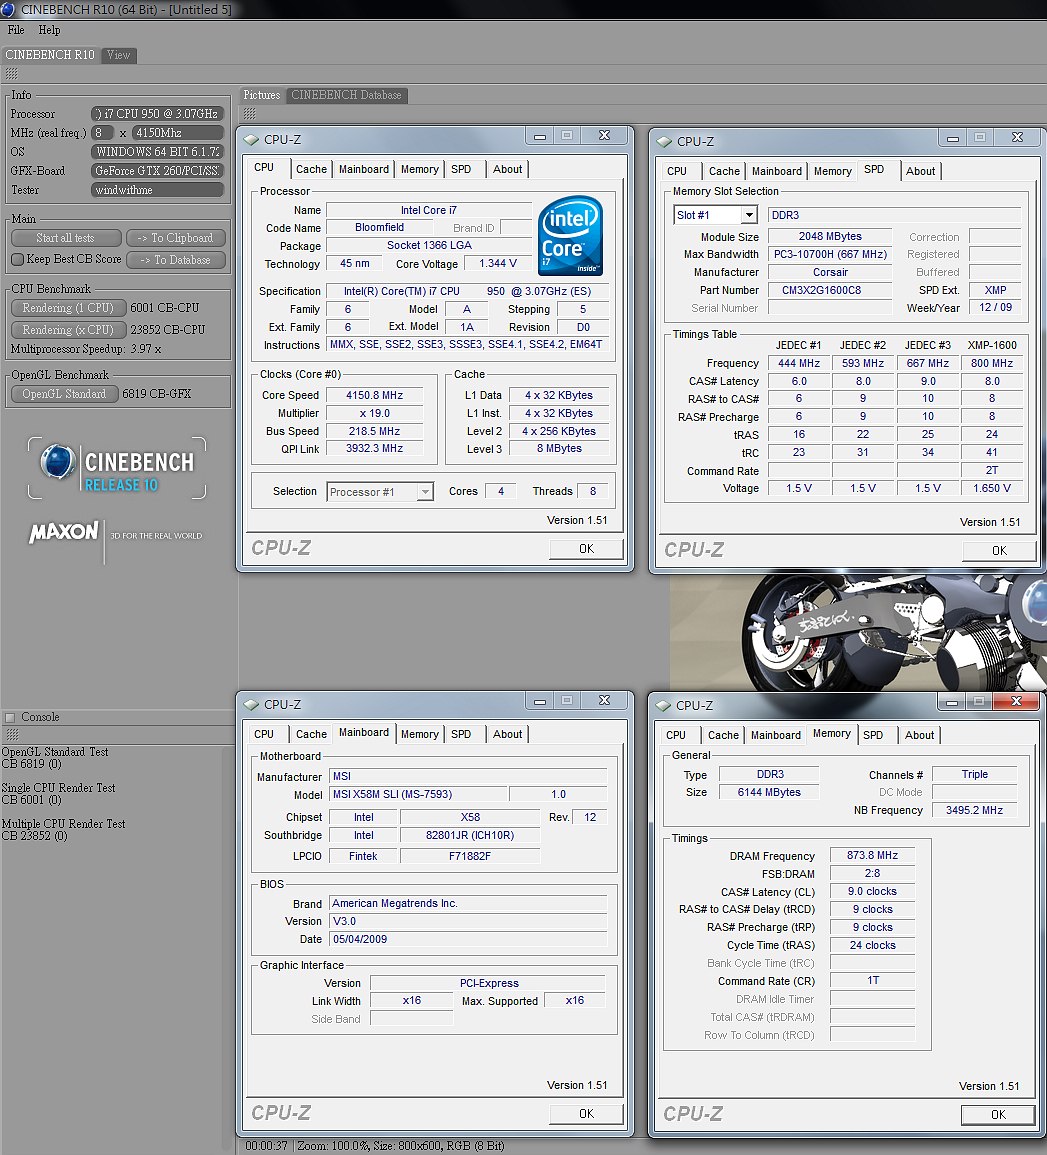The image size is (1047, 1155).
Task: Click the 23852 CB-CPU multi-CPU score
Action: (168, 330)
